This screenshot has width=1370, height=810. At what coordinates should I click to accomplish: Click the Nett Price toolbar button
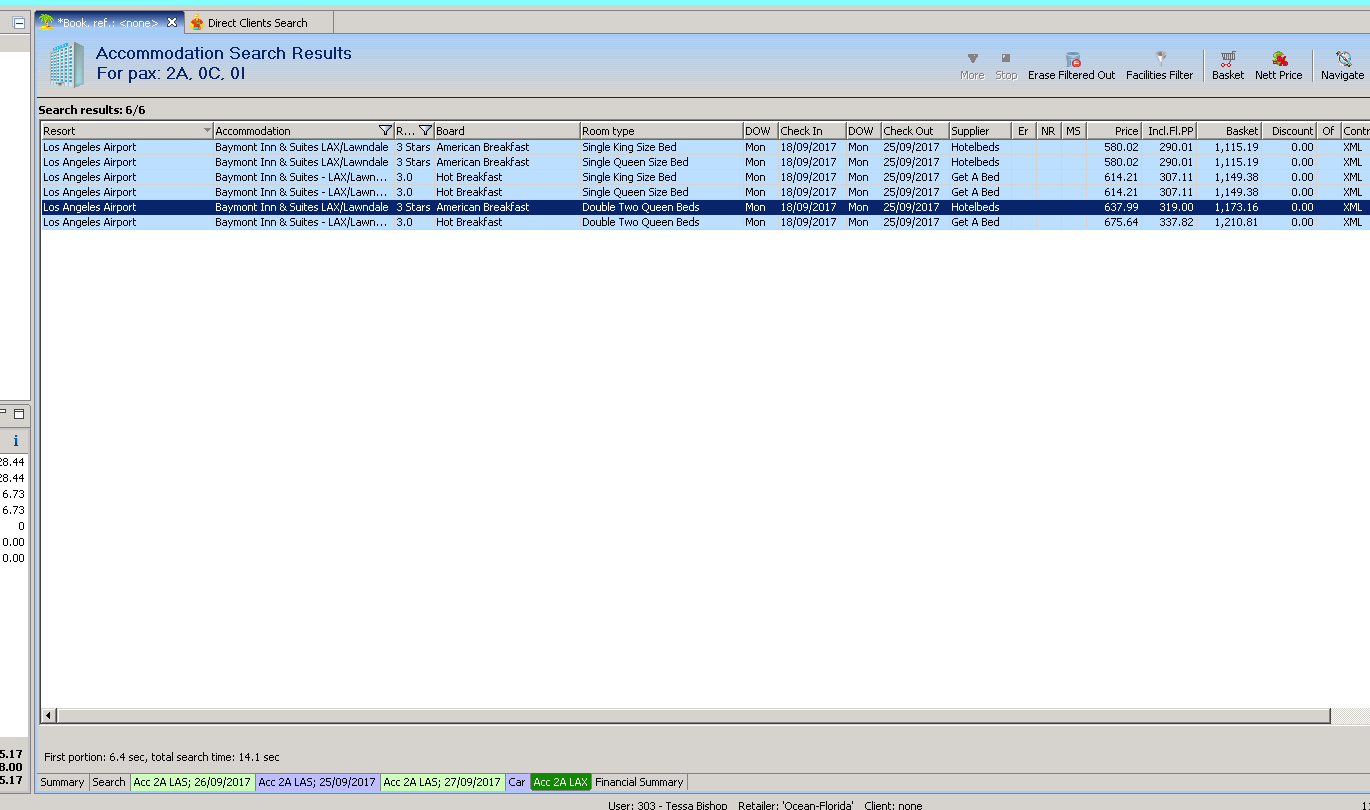pos(1279,66)
